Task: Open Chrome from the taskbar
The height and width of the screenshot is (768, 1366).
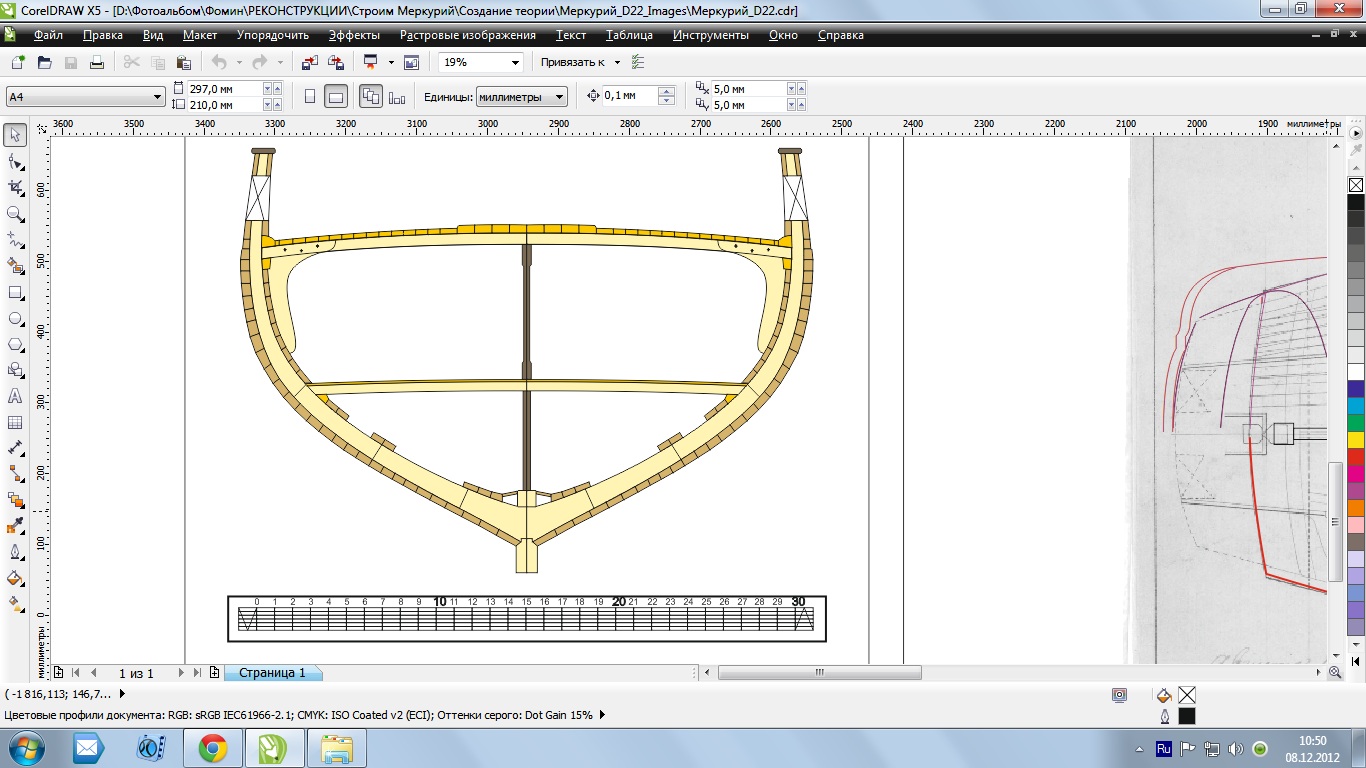Action: click(212, 747)
